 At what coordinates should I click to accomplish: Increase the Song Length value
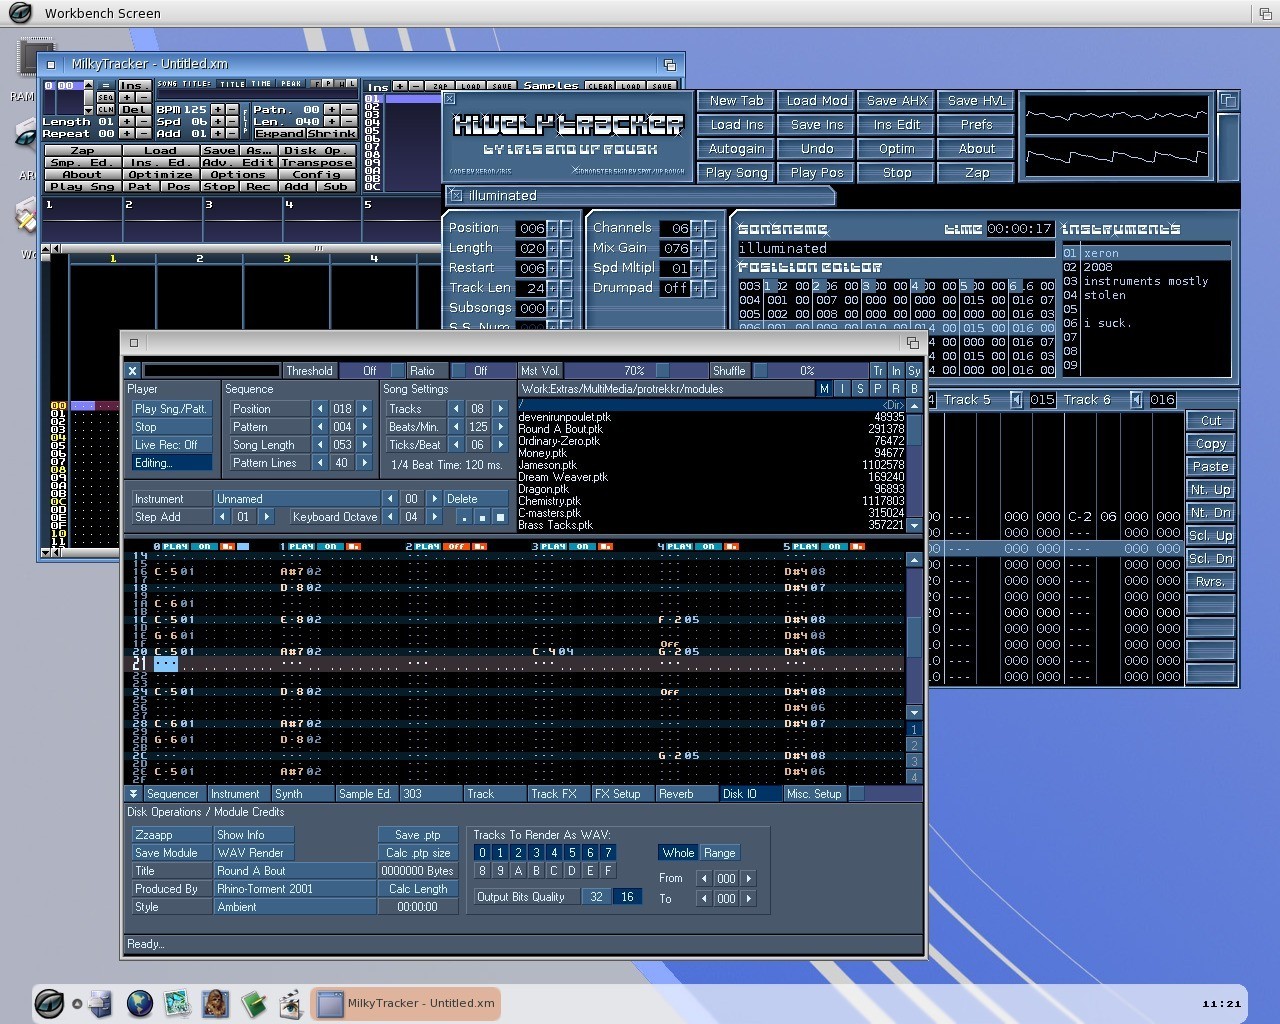[365, 445]
